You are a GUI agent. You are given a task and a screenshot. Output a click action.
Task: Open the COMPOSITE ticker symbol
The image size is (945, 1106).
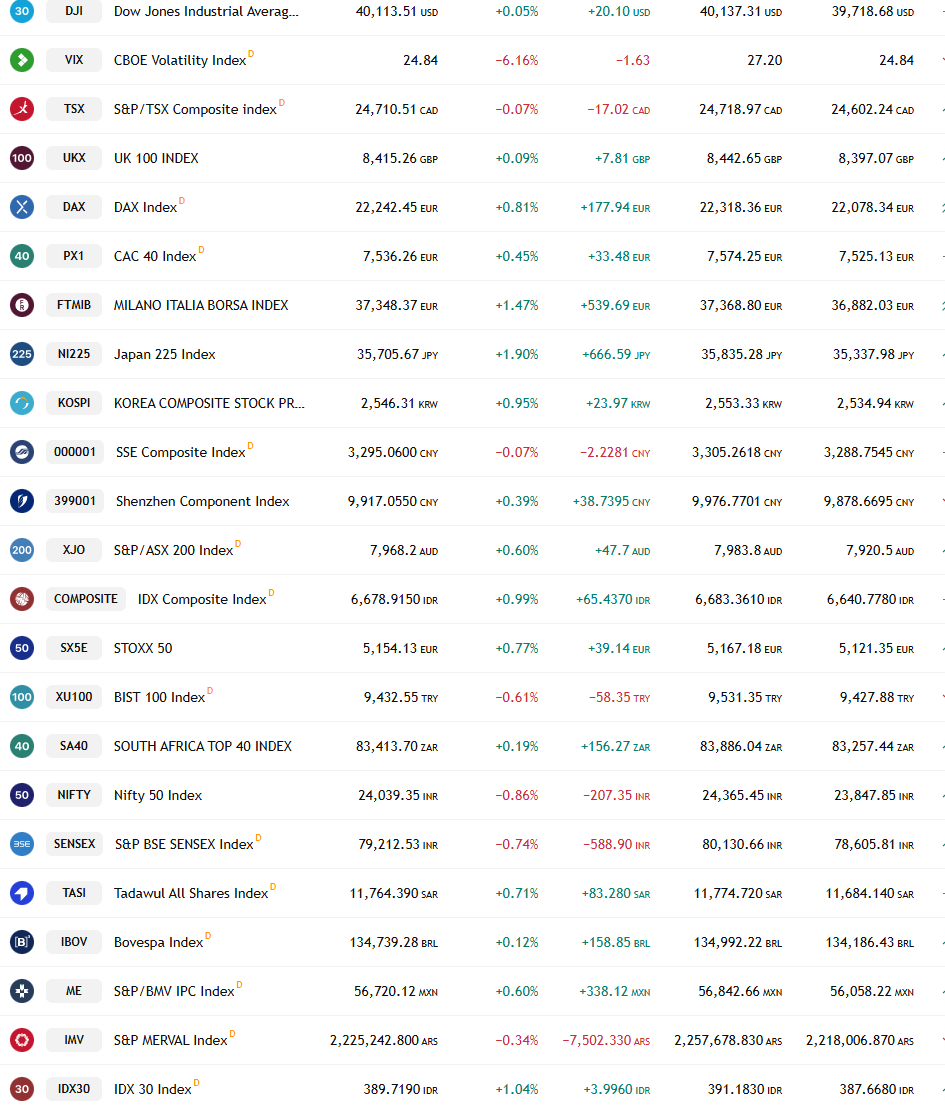[x=85, y=599]
